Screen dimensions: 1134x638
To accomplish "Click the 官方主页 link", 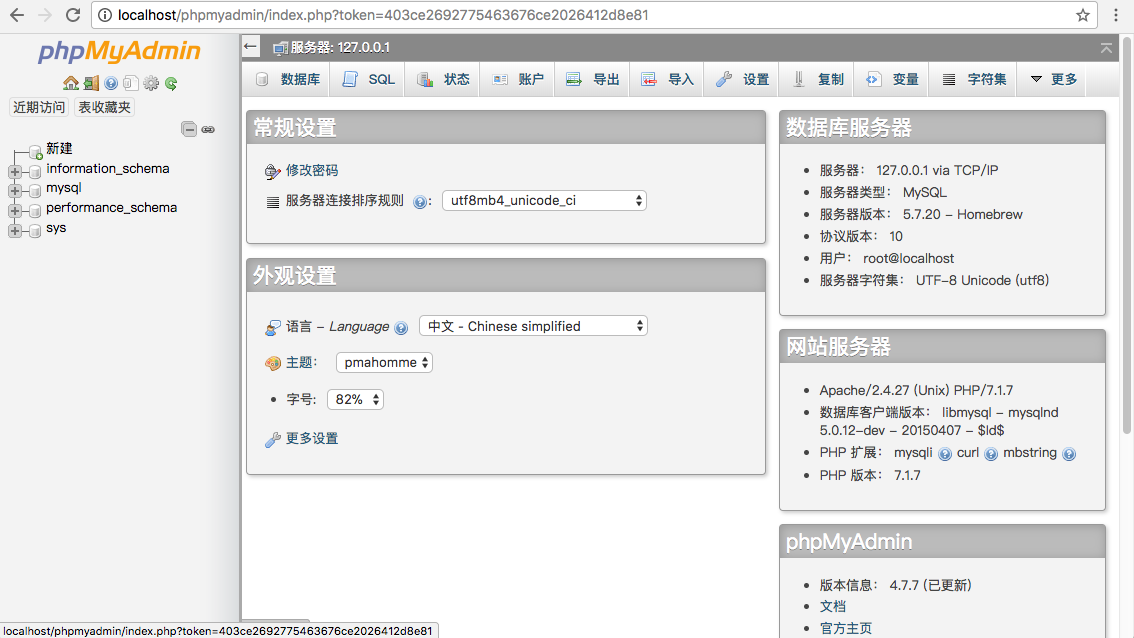I will click(845, 628).
